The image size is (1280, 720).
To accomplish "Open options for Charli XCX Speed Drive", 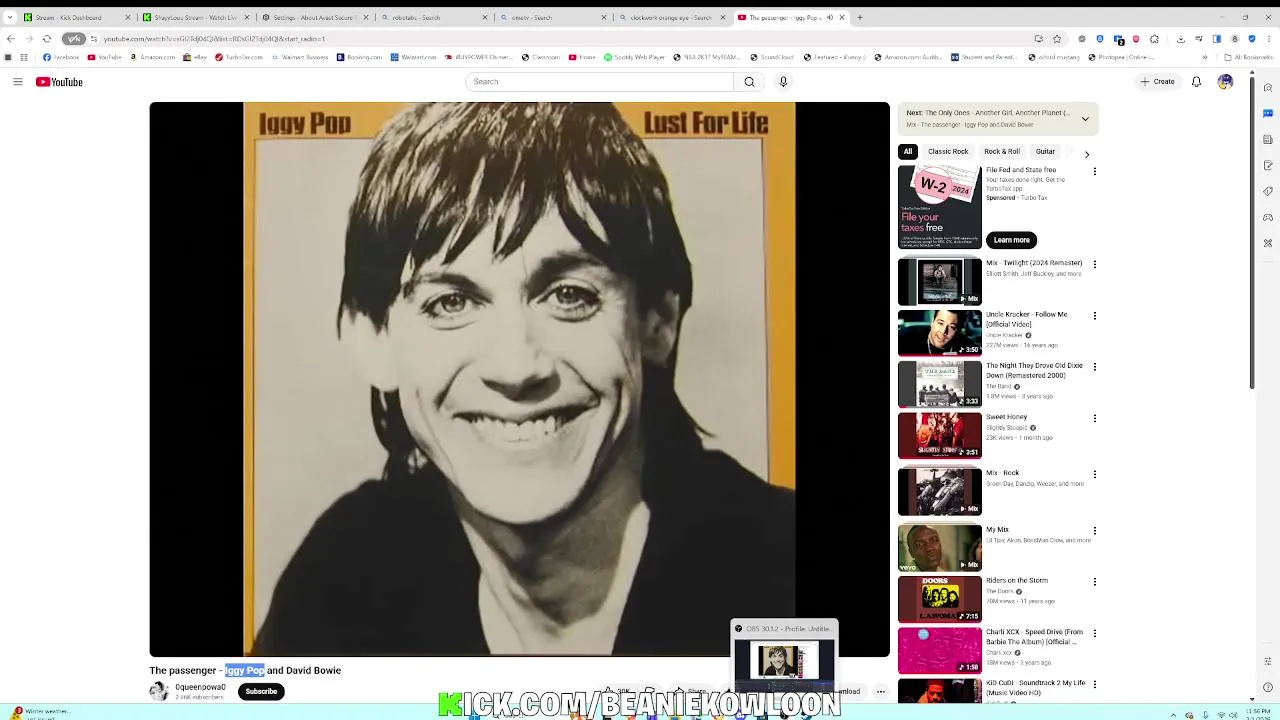I will pos(1094,634).
